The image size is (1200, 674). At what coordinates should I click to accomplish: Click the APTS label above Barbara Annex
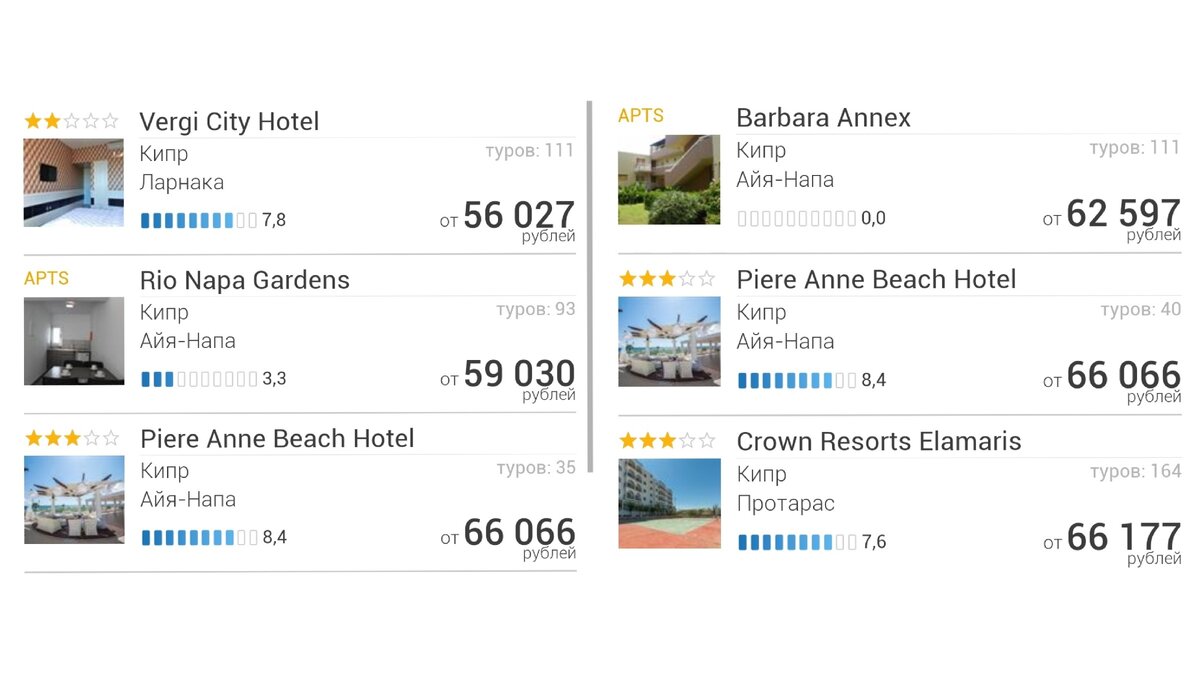640,116
